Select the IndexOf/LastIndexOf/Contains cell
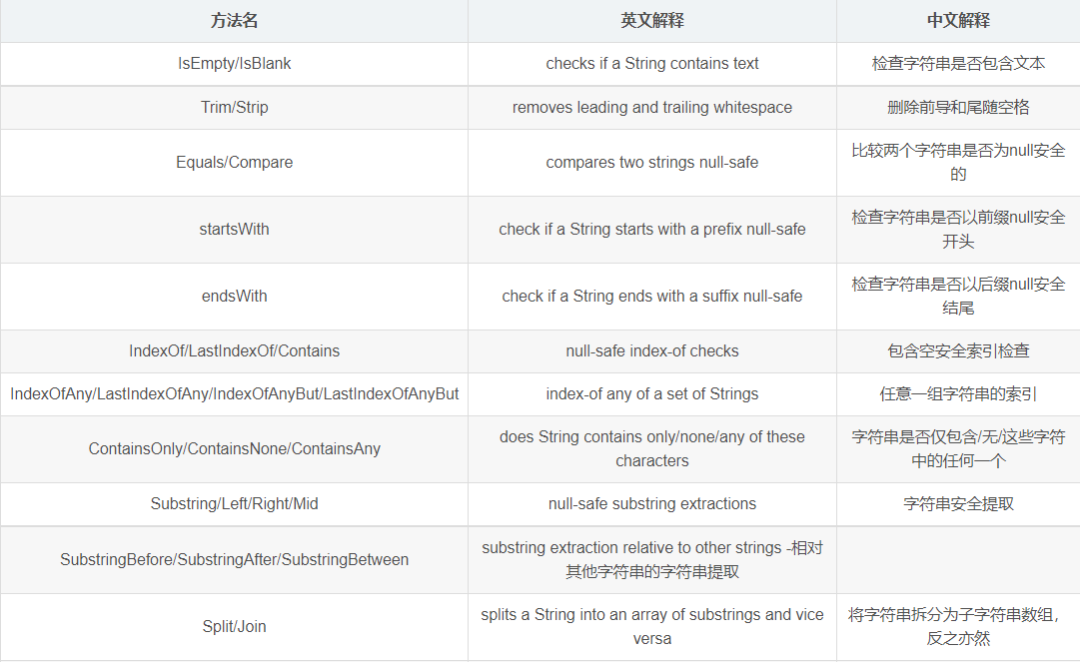The image size is (1080, 662). pos(234,351)
